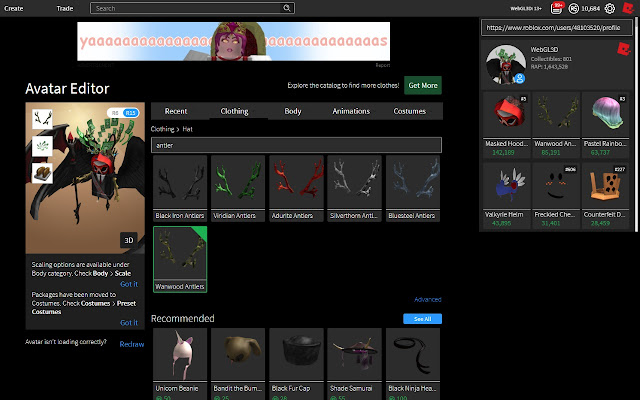Select recommended Black Ninja Headband
This screenshot has height=400, width=640.
coord(413,364)
